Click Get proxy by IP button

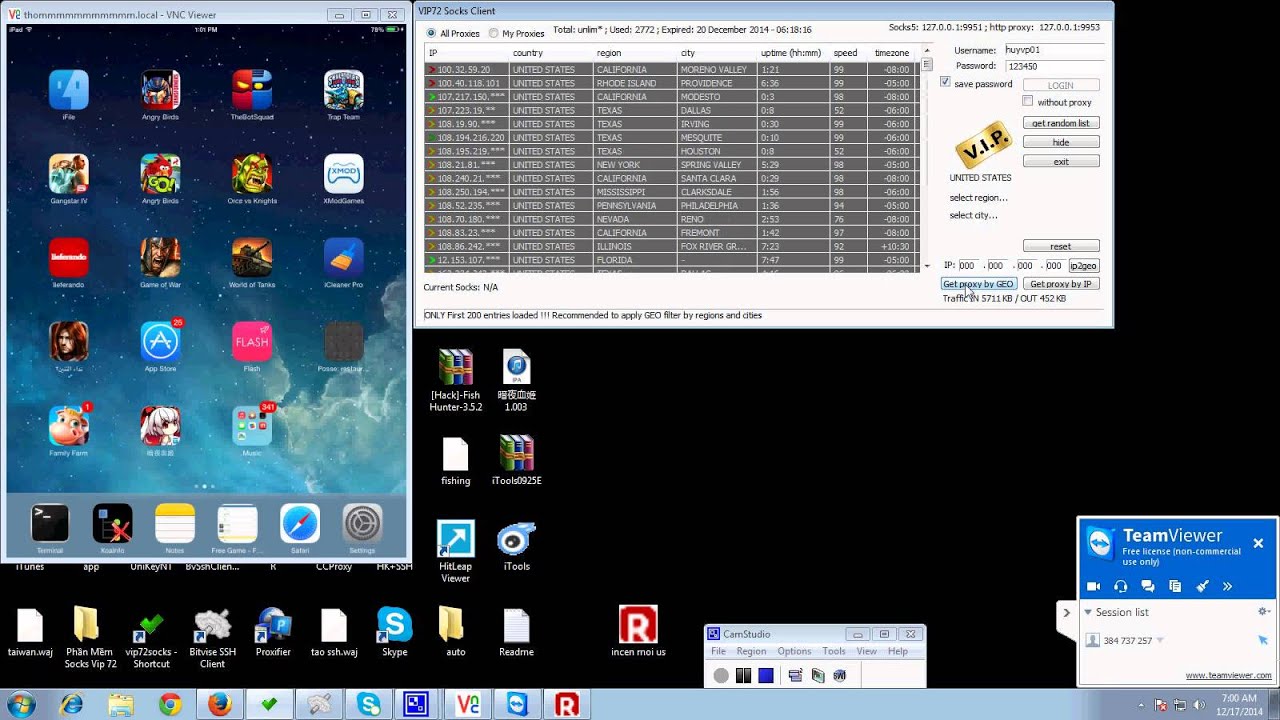point(1061,284)
